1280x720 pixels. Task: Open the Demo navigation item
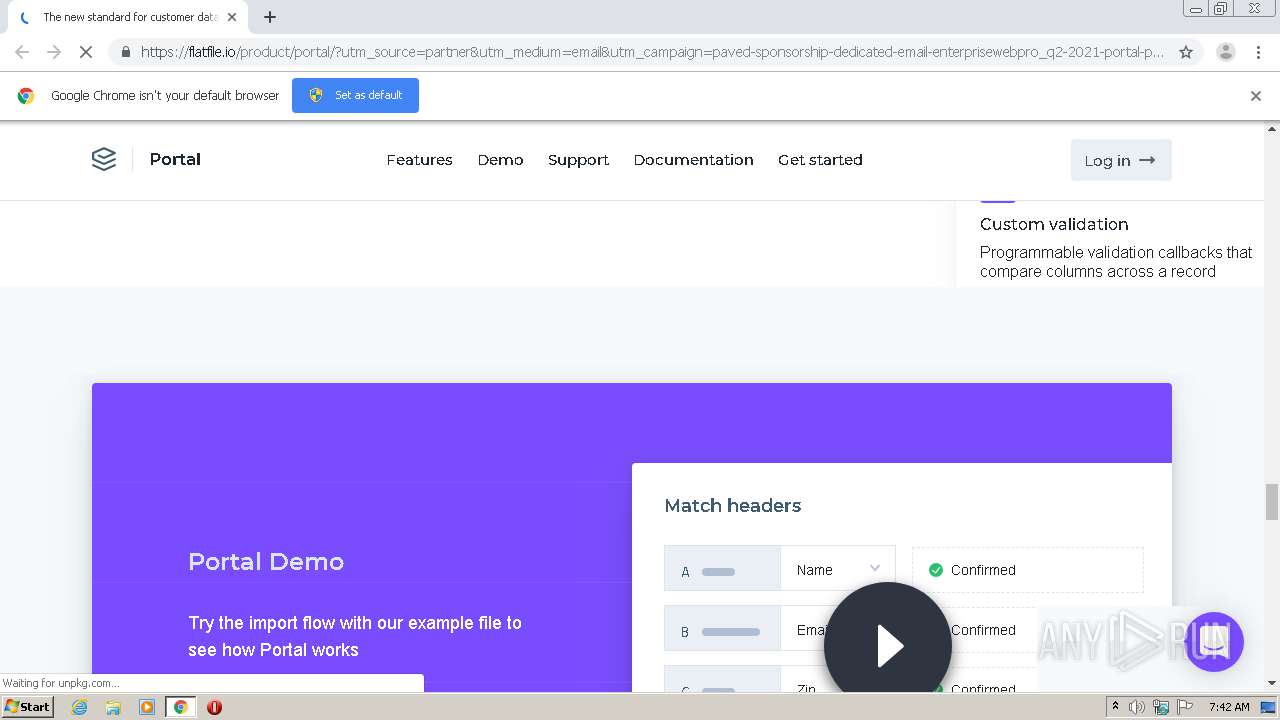[x=500, y=160]
